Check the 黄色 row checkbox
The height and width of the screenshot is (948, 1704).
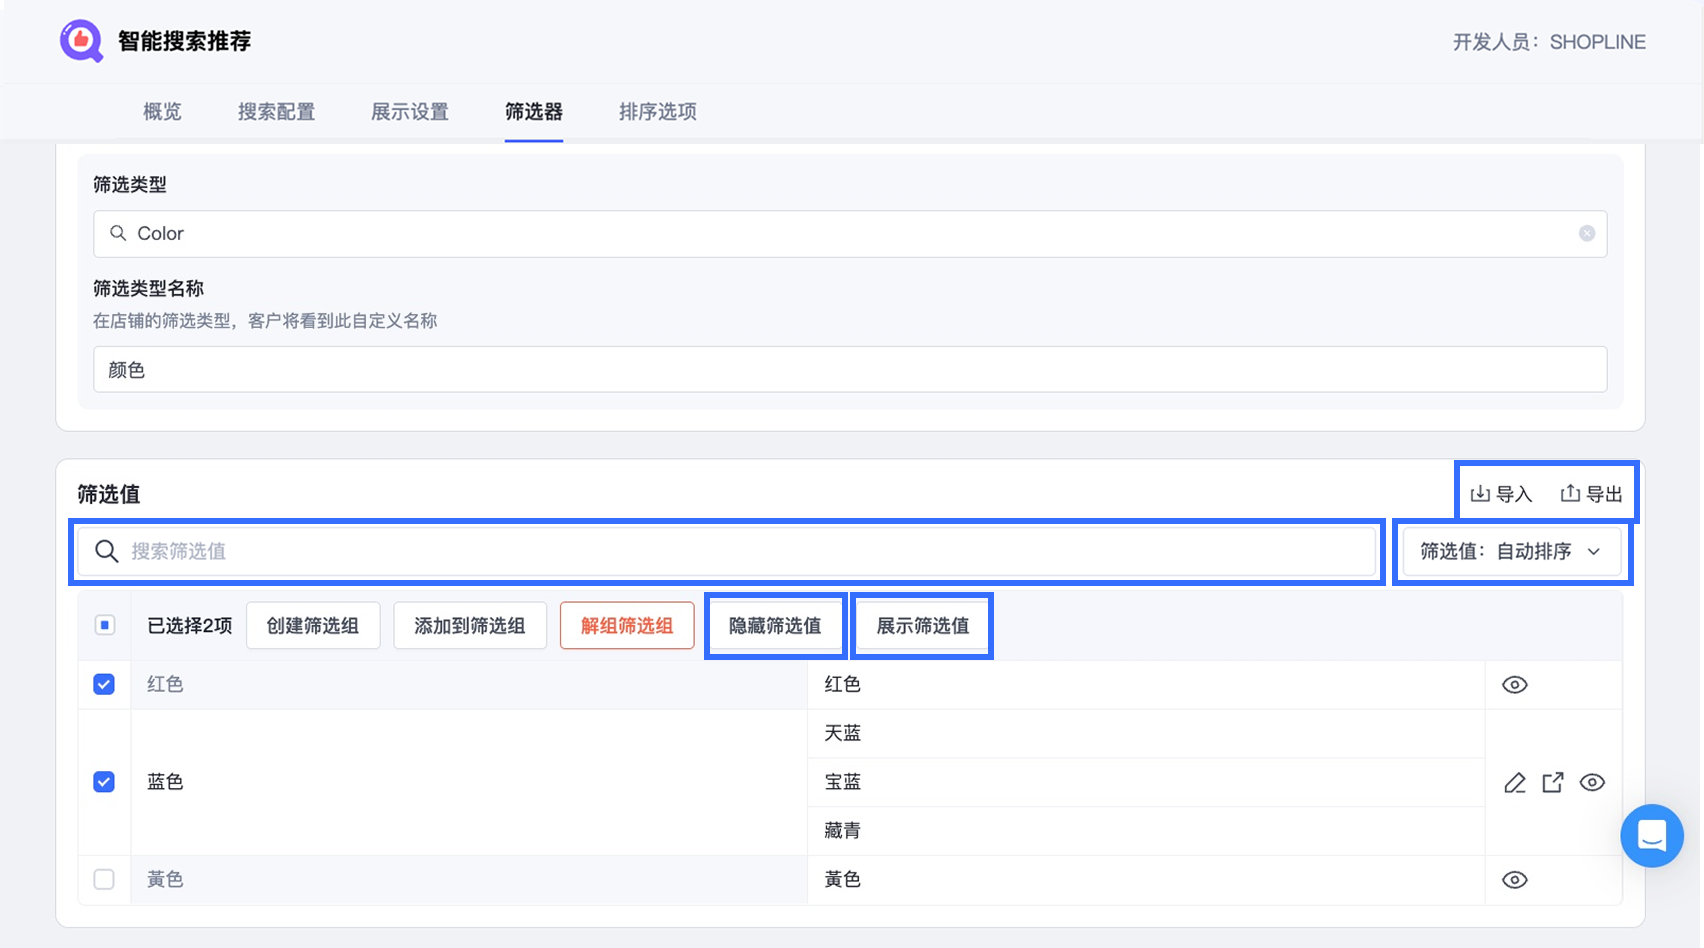(104, 880)
